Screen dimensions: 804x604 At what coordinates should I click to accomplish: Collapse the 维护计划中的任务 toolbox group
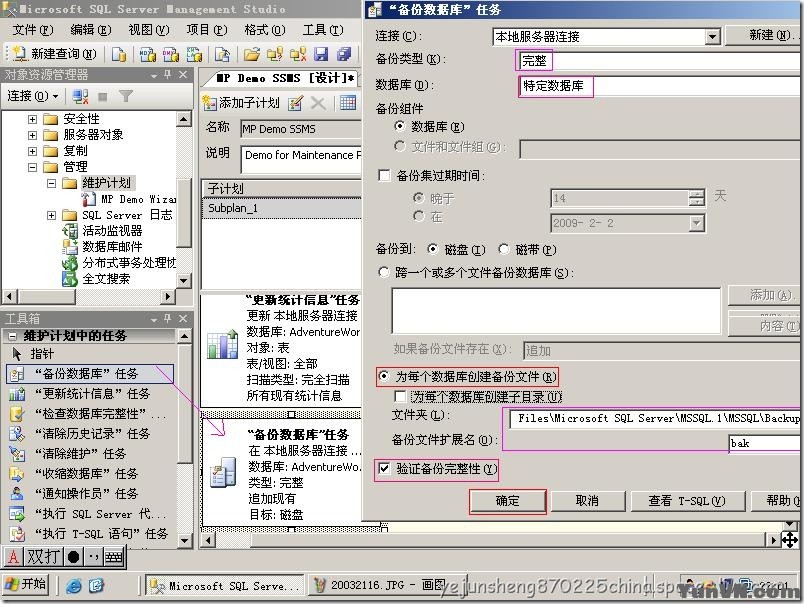coord(13,336)
